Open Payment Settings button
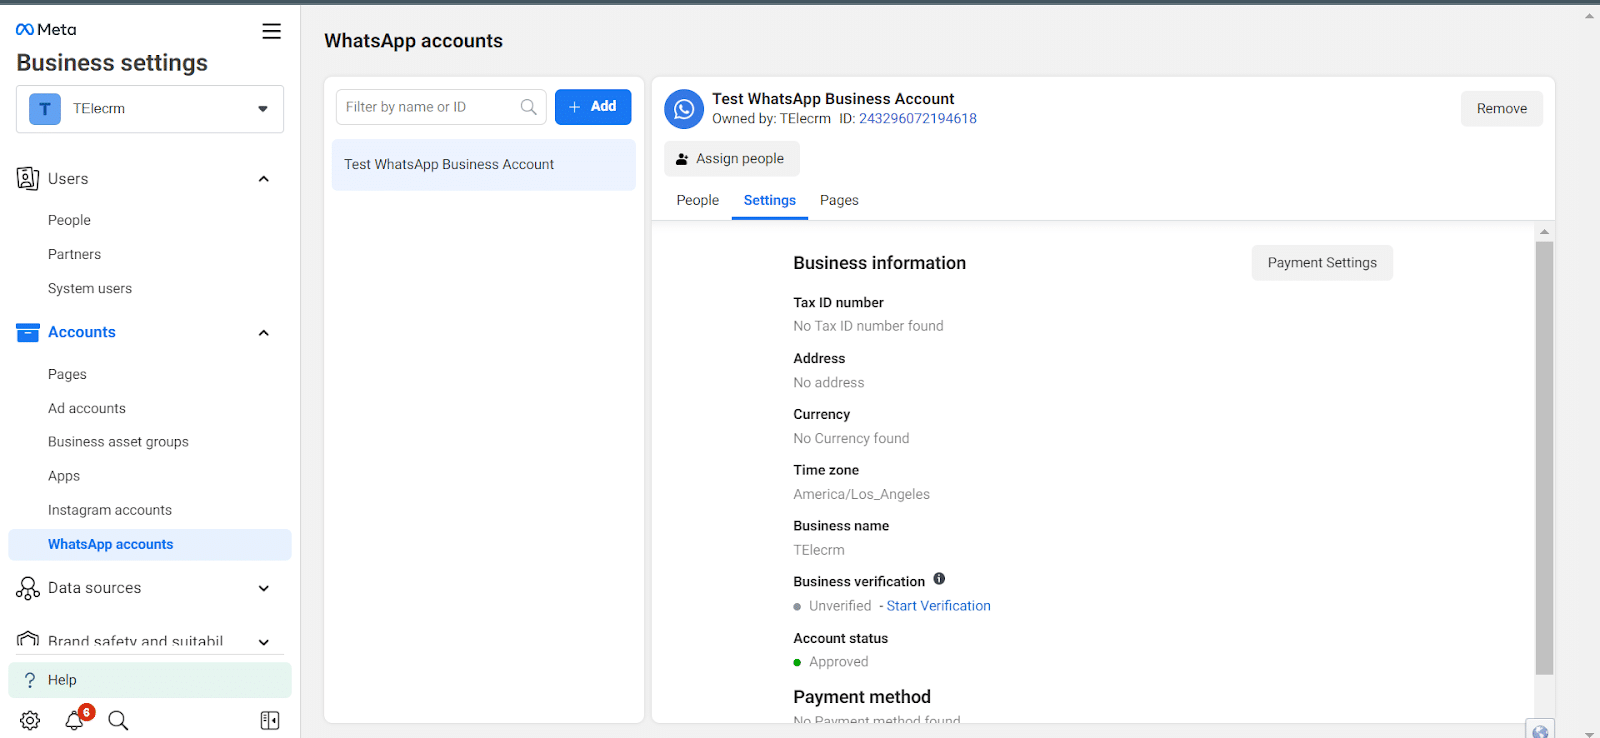Viewport: 1600px width, 738px height. click(1322, 263)
